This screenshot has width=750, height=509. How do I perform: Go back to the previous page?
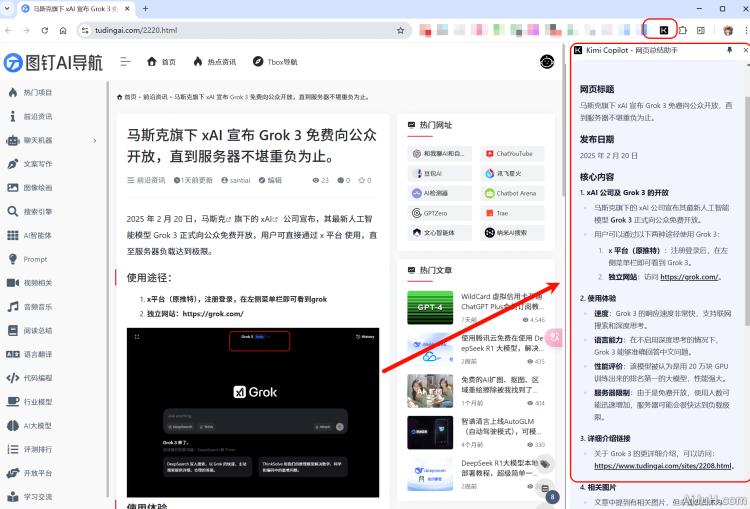pyautogui.click(x=9, y=30)
